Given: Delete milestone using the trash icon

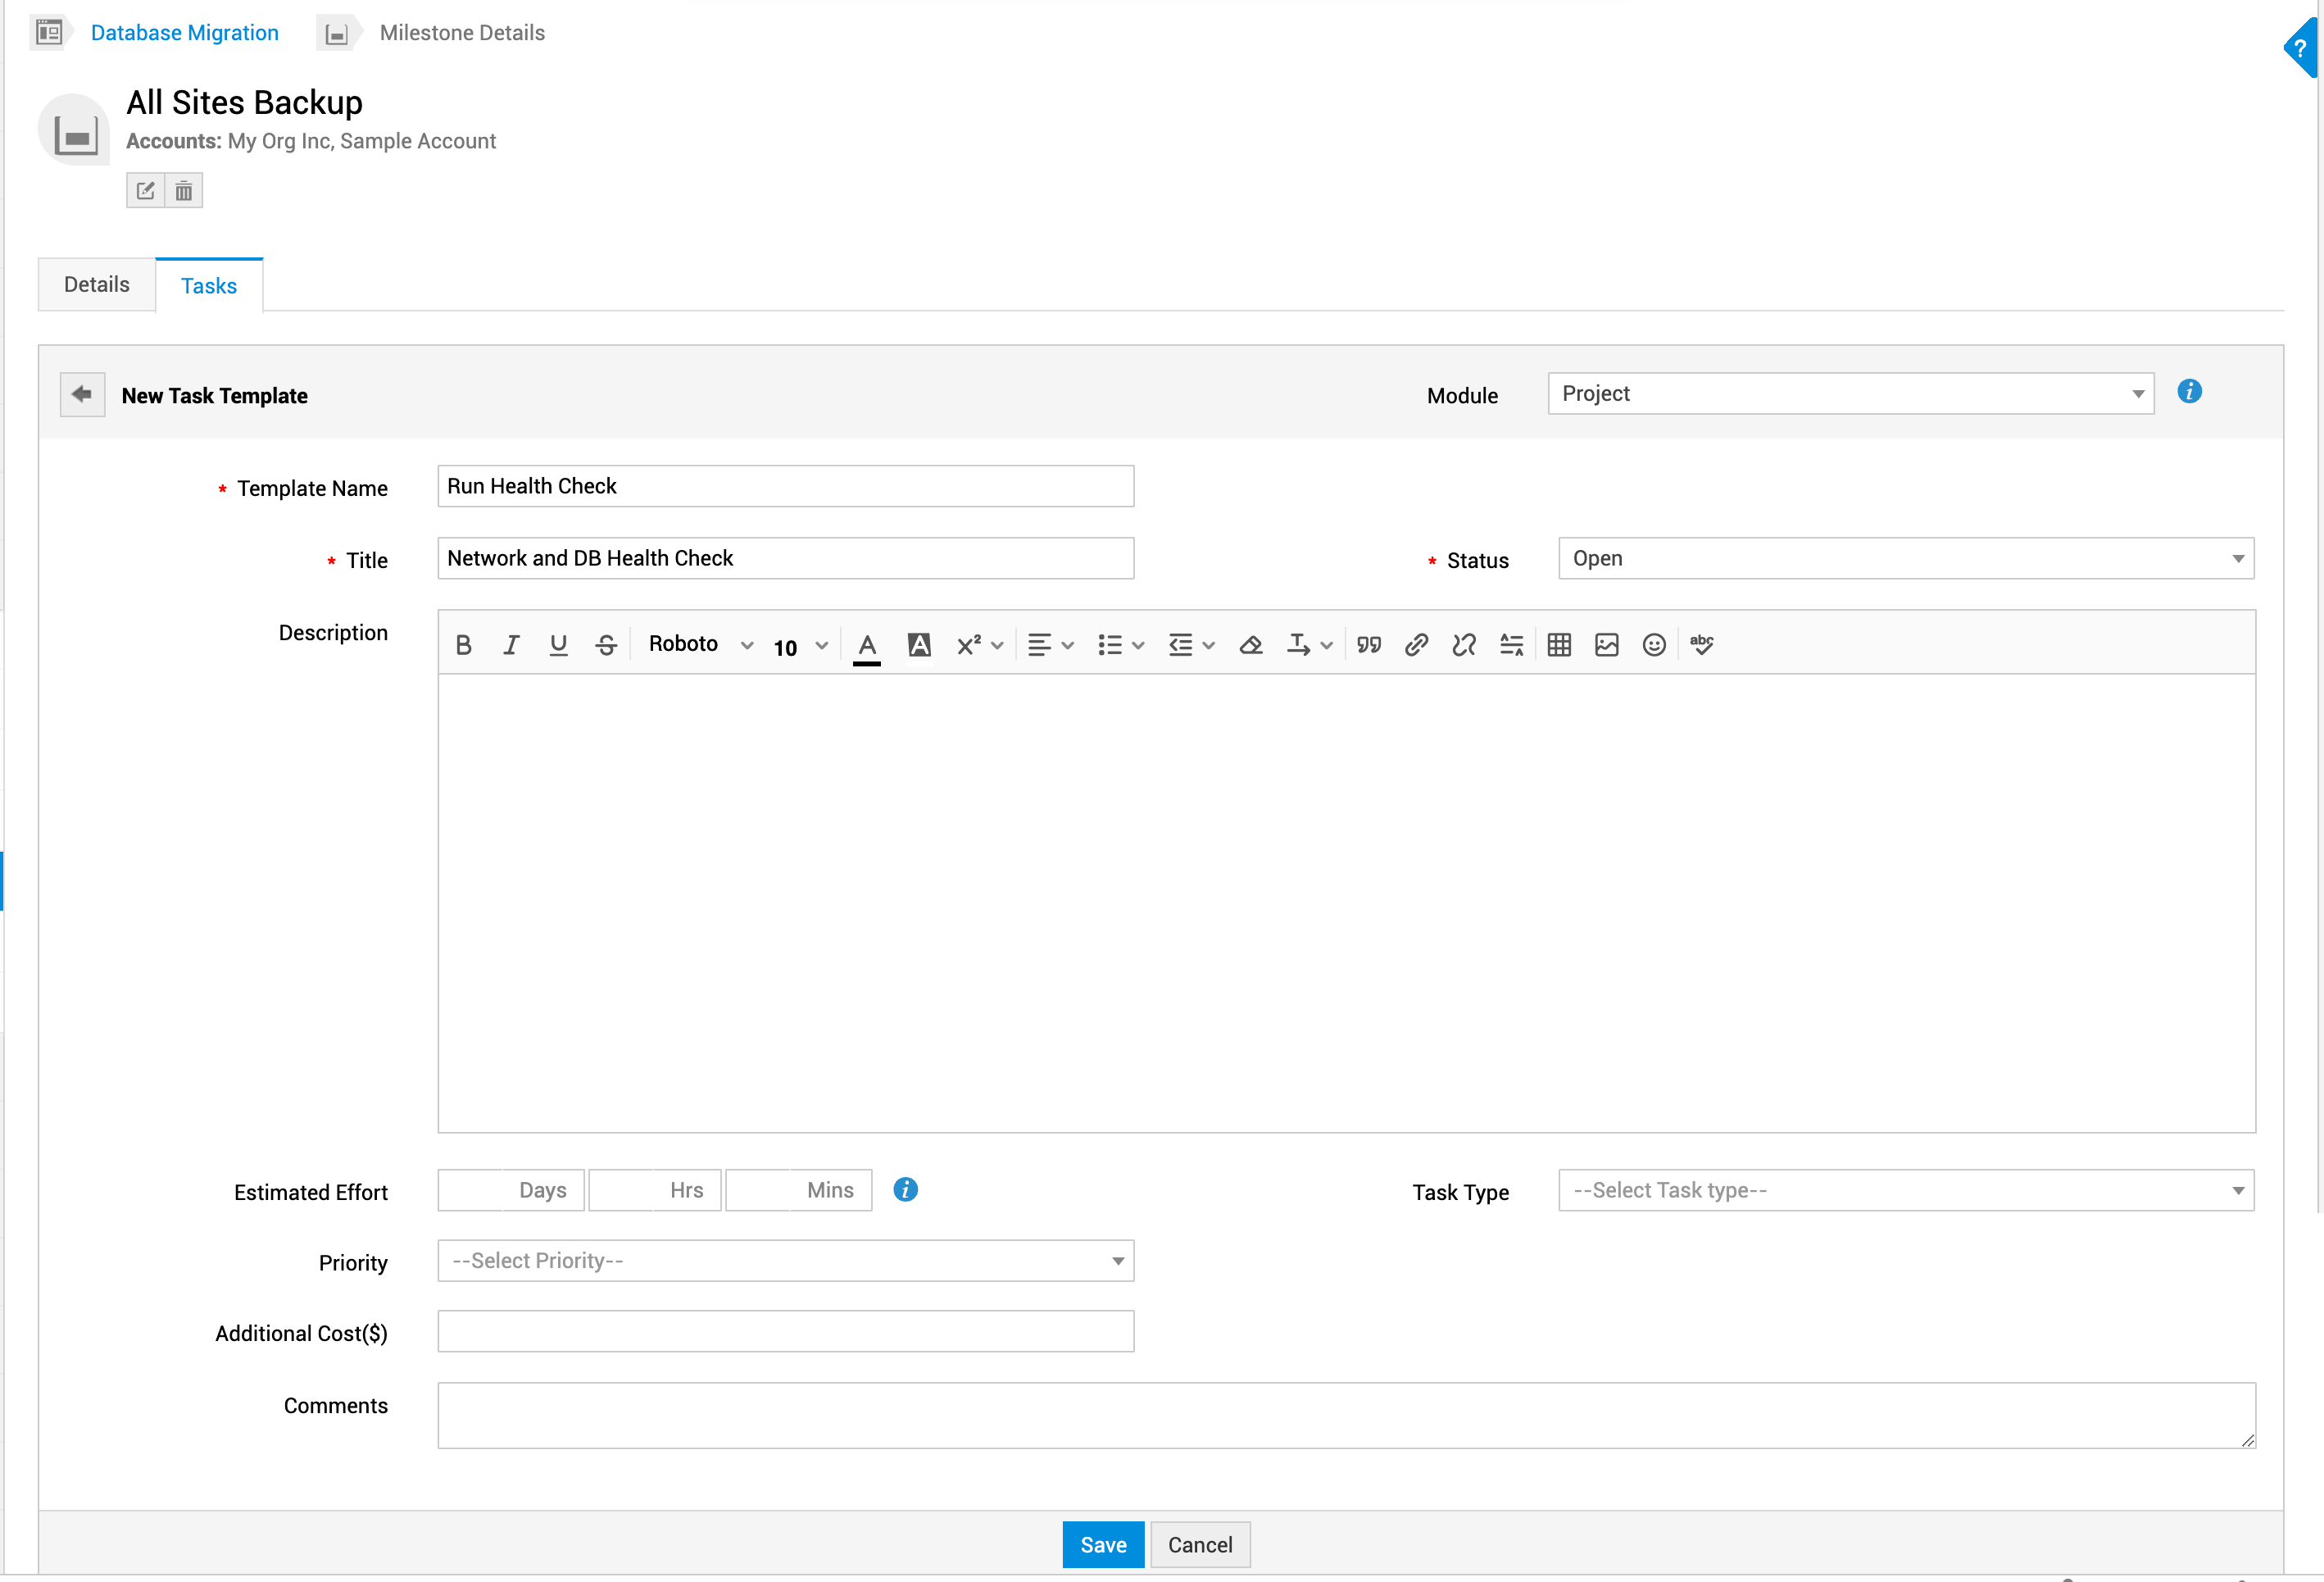Looking at the screenshot, I should 184,191.
